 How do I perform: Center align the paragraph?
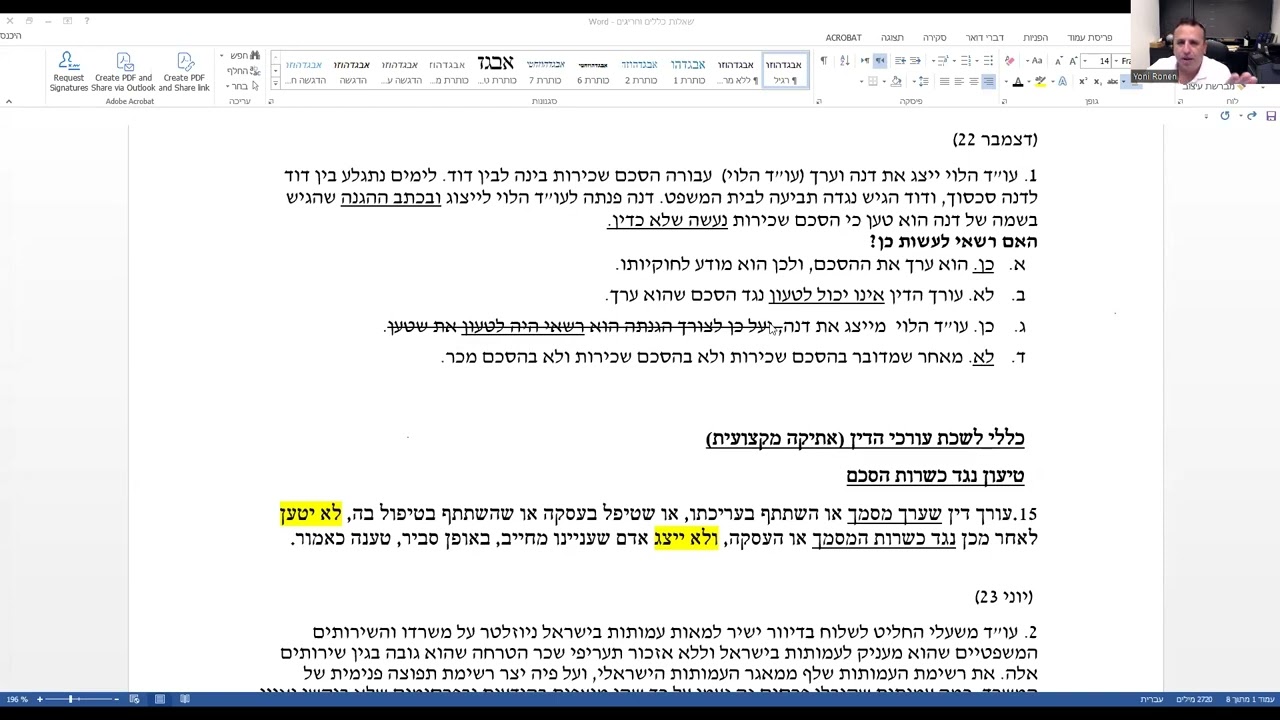click(x=973, y=82)
